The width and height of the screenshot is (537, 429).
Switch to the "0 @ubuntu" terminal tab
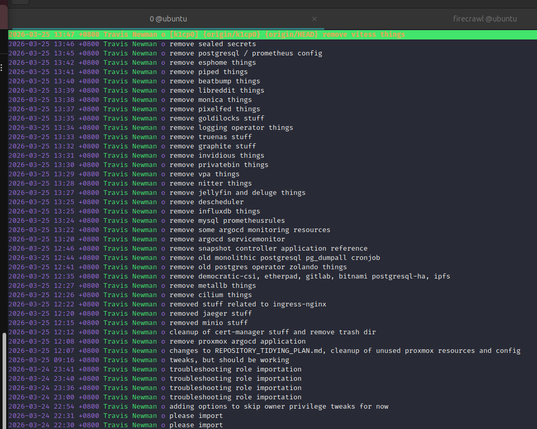tap(168, 19)
